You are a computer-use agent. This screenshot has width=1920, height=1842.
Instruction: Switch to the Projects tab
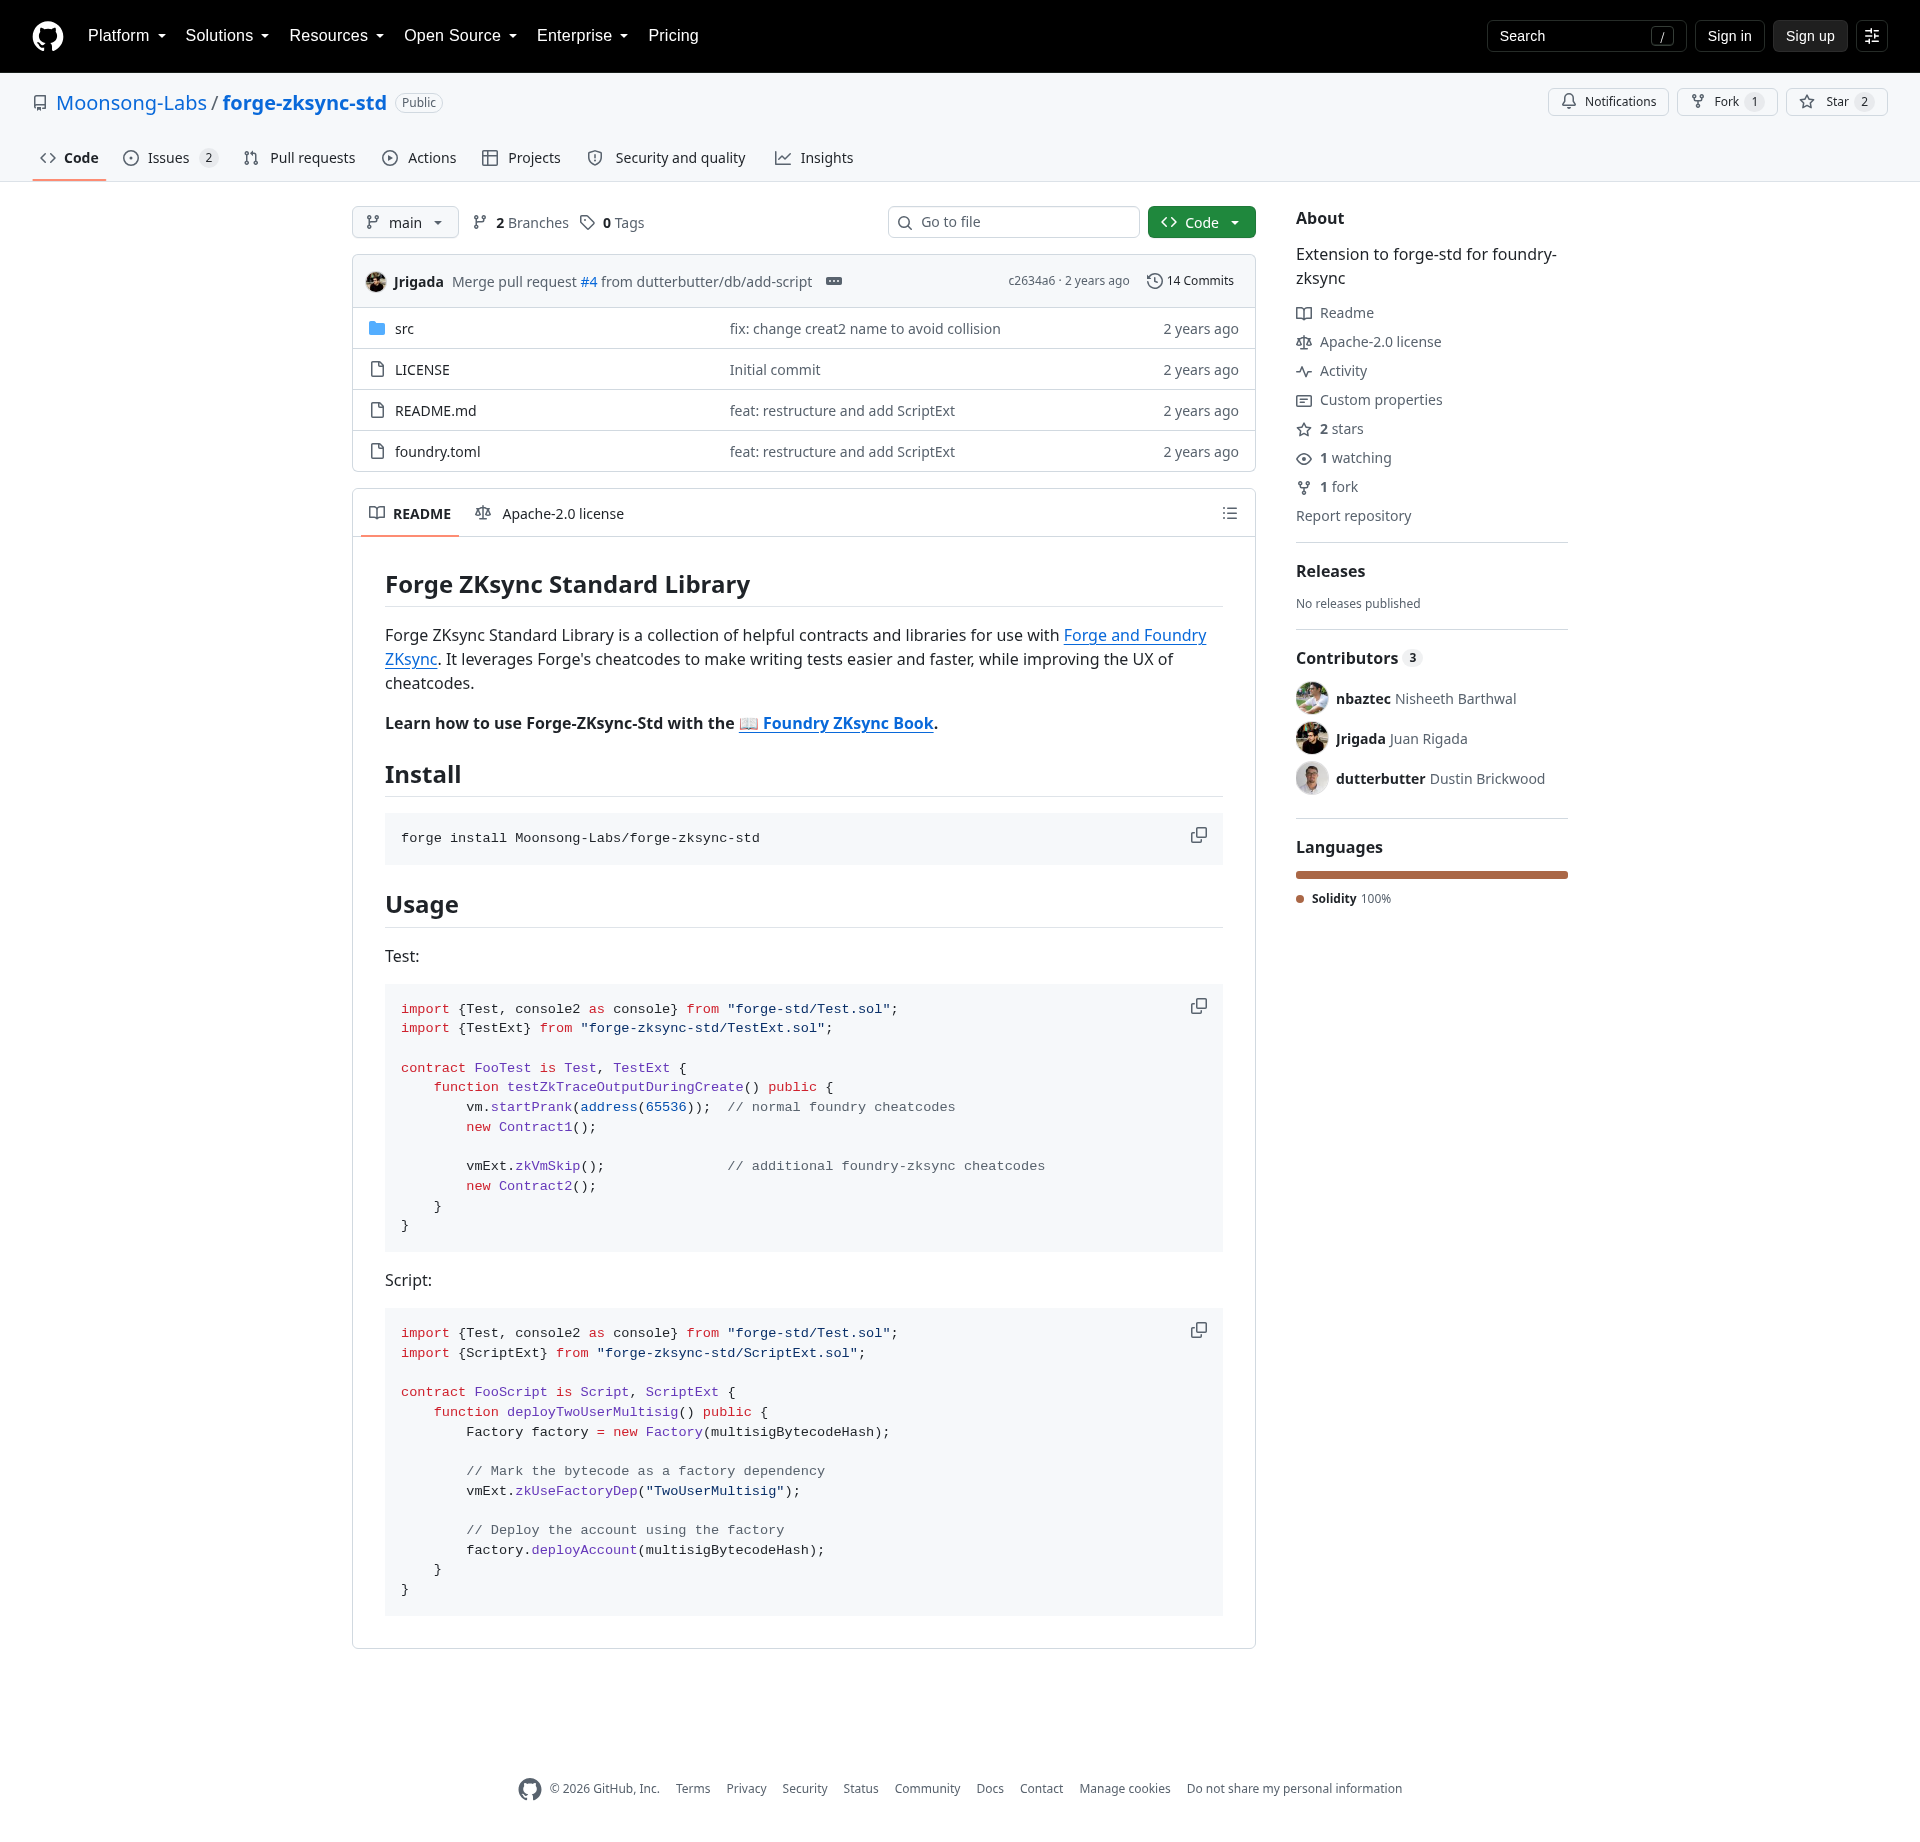pos(521,158)
